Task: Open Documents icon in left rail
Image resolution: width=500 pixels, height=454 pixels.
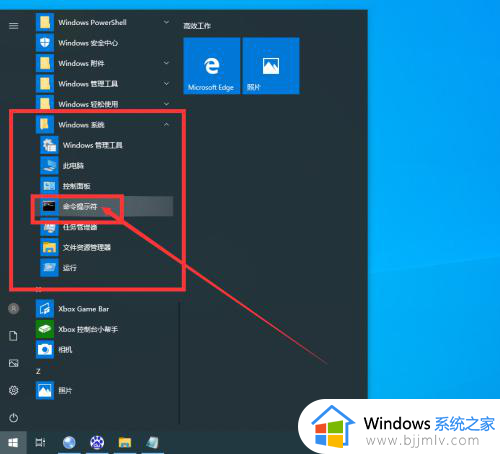Action: (x=14, y=336)
